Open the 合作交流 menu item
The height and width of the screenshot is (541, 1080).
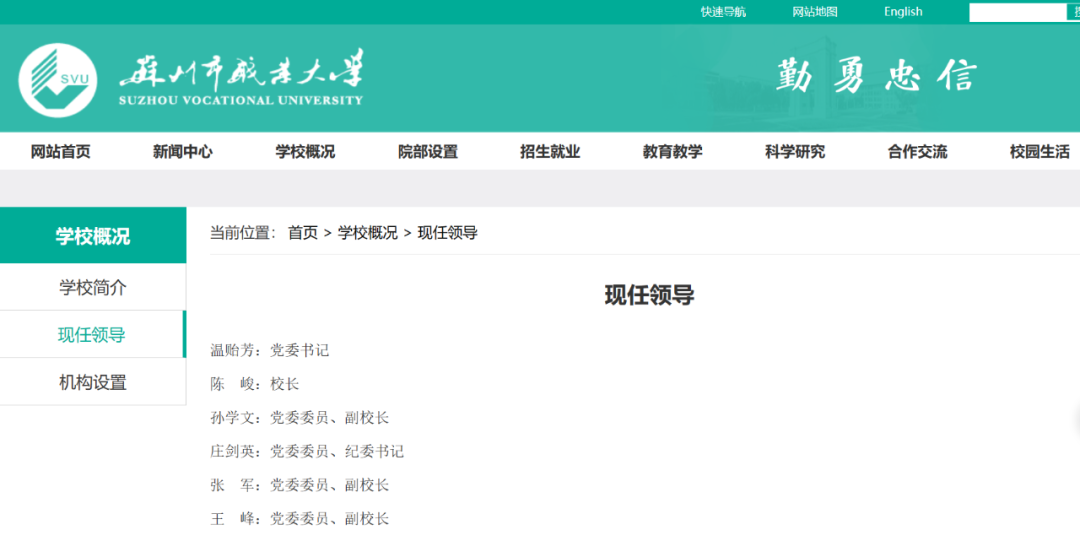[917, 152]
